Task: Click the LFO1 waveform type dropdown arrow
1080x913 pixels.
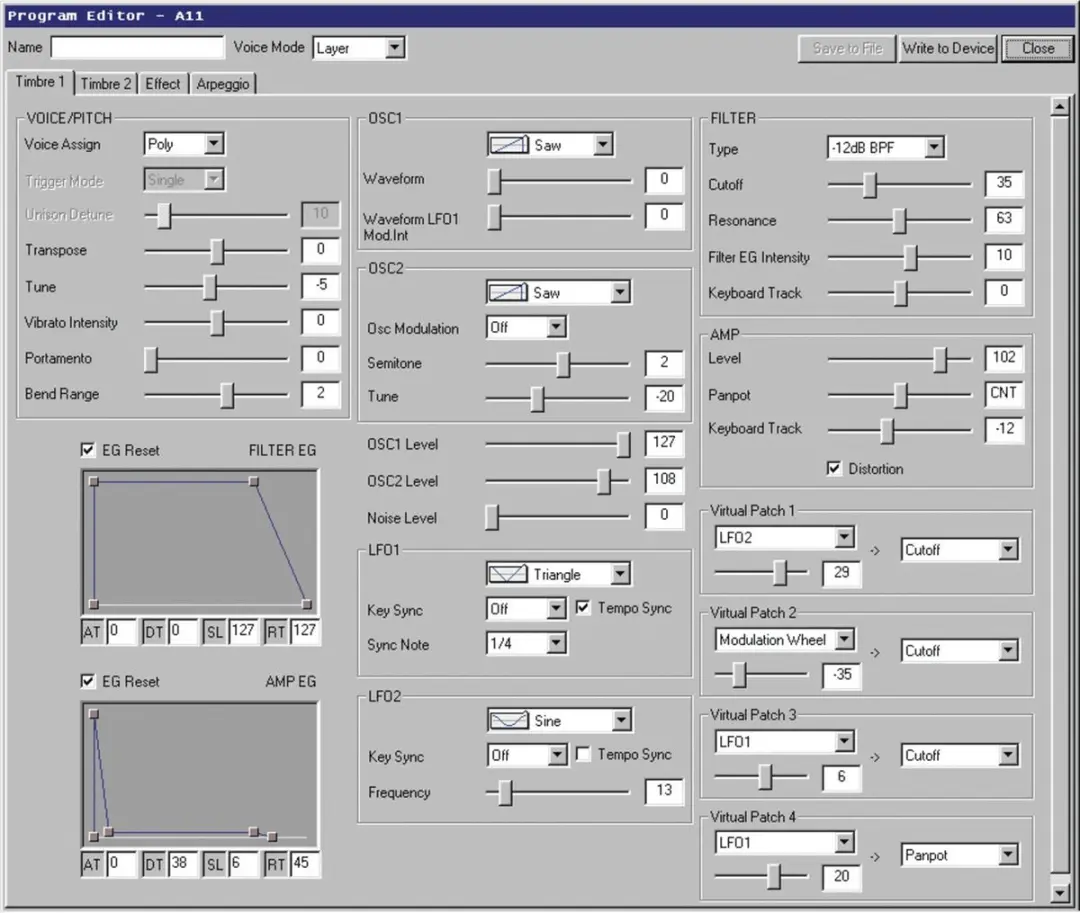Action: point(620,574)
